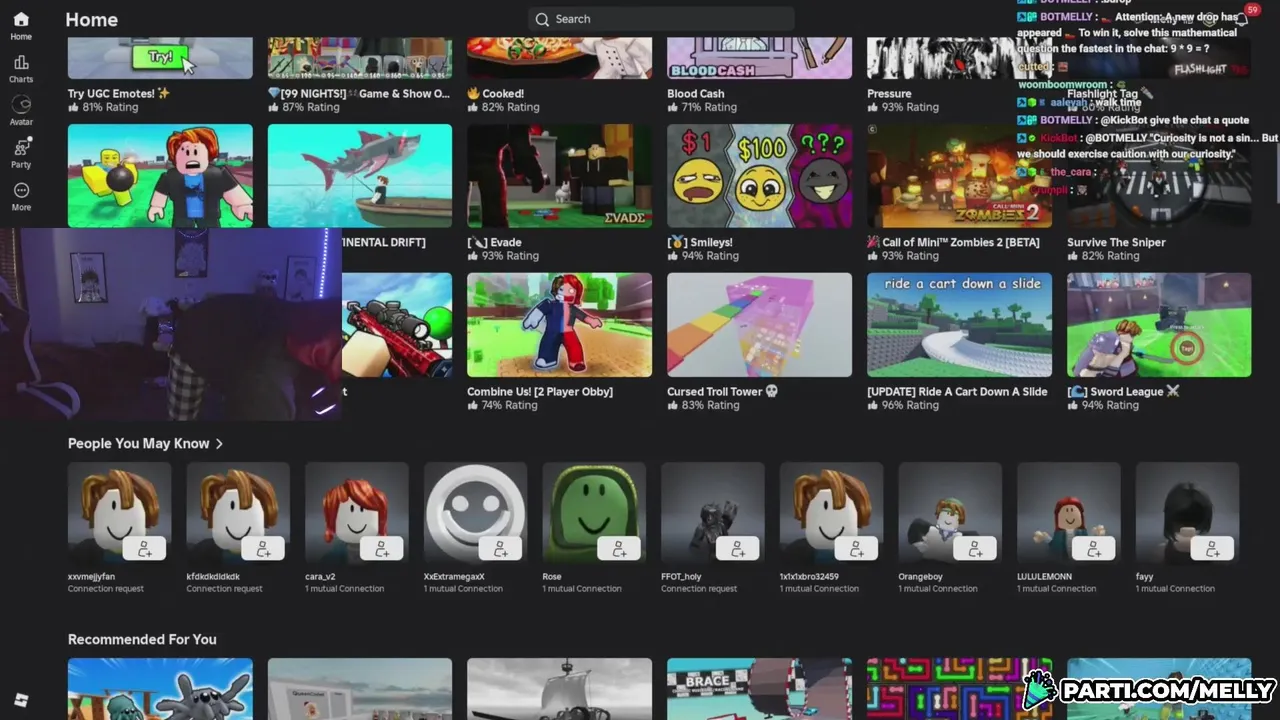Click the Try UGC Emotes! title

coord(119,93)
